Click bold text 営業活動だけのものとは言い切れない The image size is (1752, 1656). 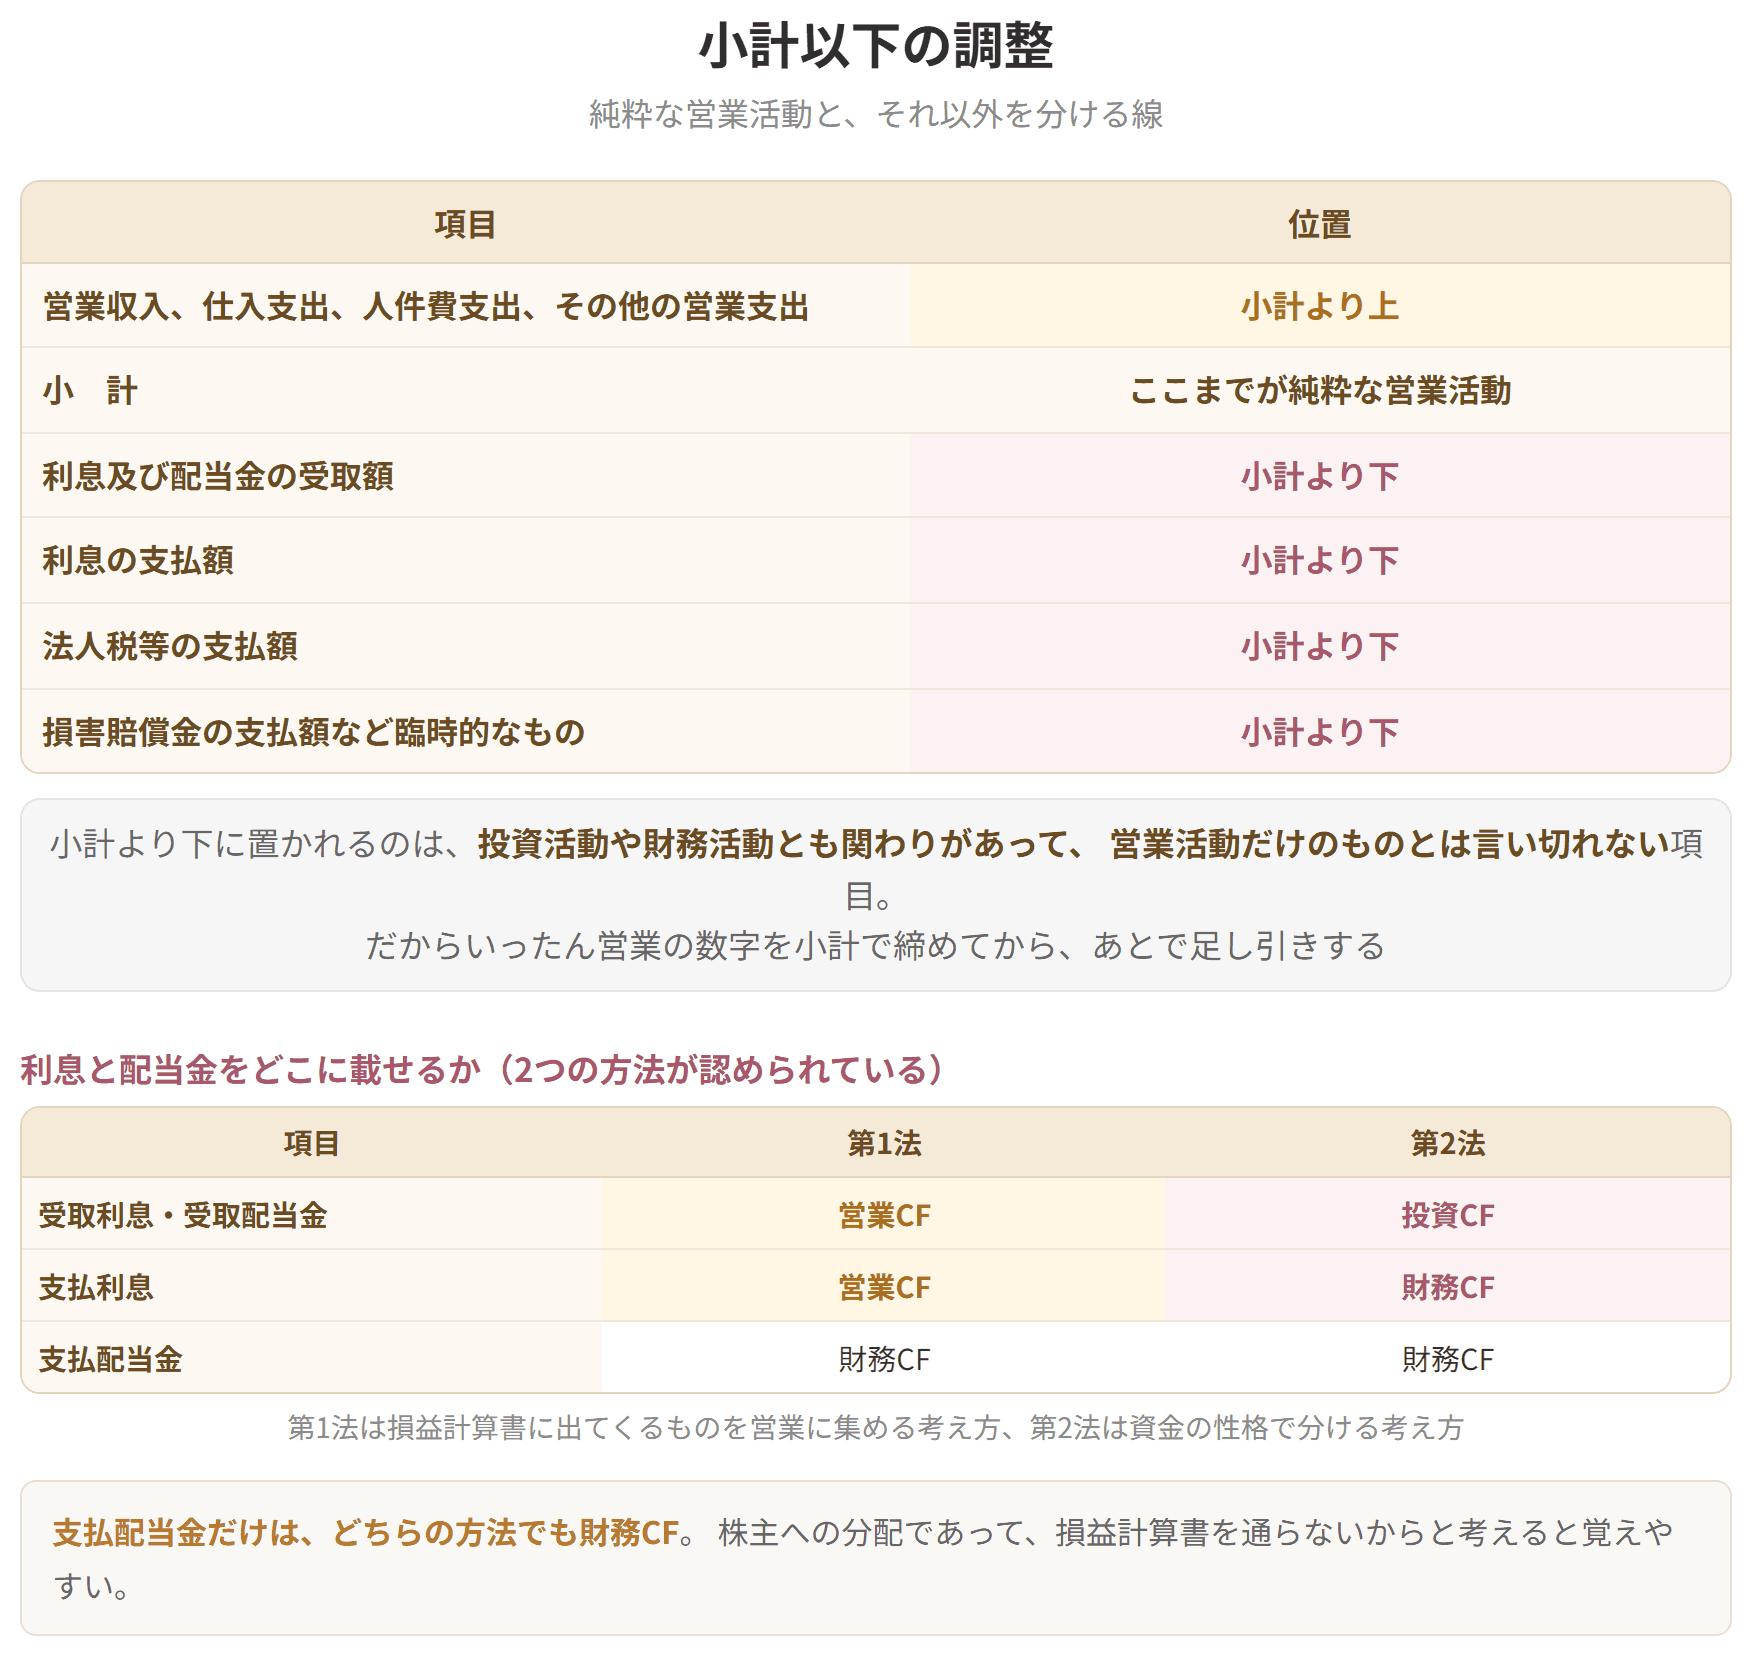pos(1390,844)
